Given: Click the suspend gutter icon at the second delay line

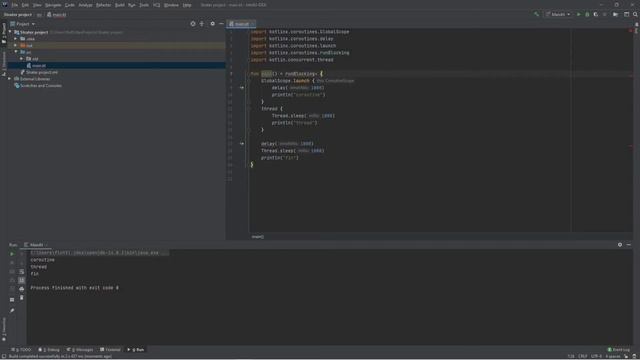Looking at the screenshot, I should pos(242,144).
